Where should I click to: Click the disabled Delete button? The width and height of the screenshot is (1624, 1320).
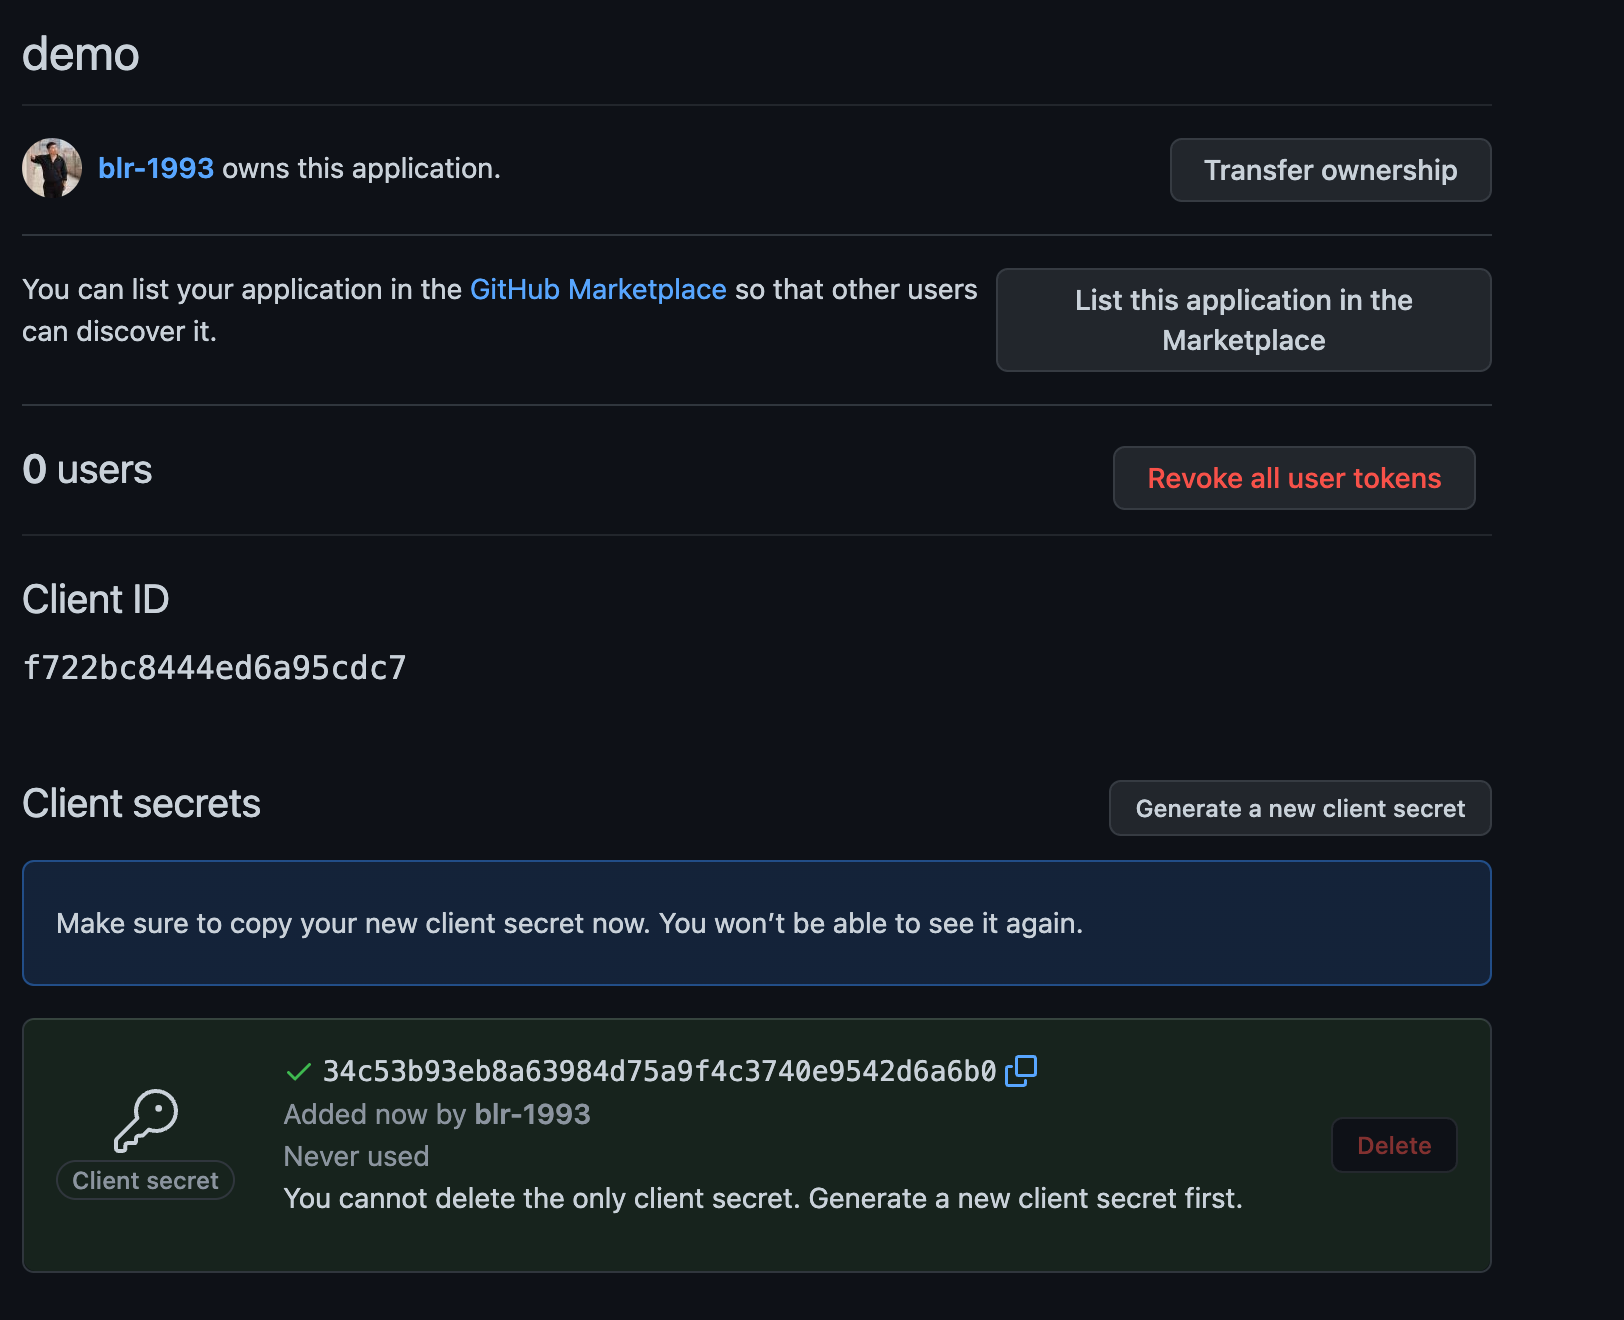pos(1393,1145)
